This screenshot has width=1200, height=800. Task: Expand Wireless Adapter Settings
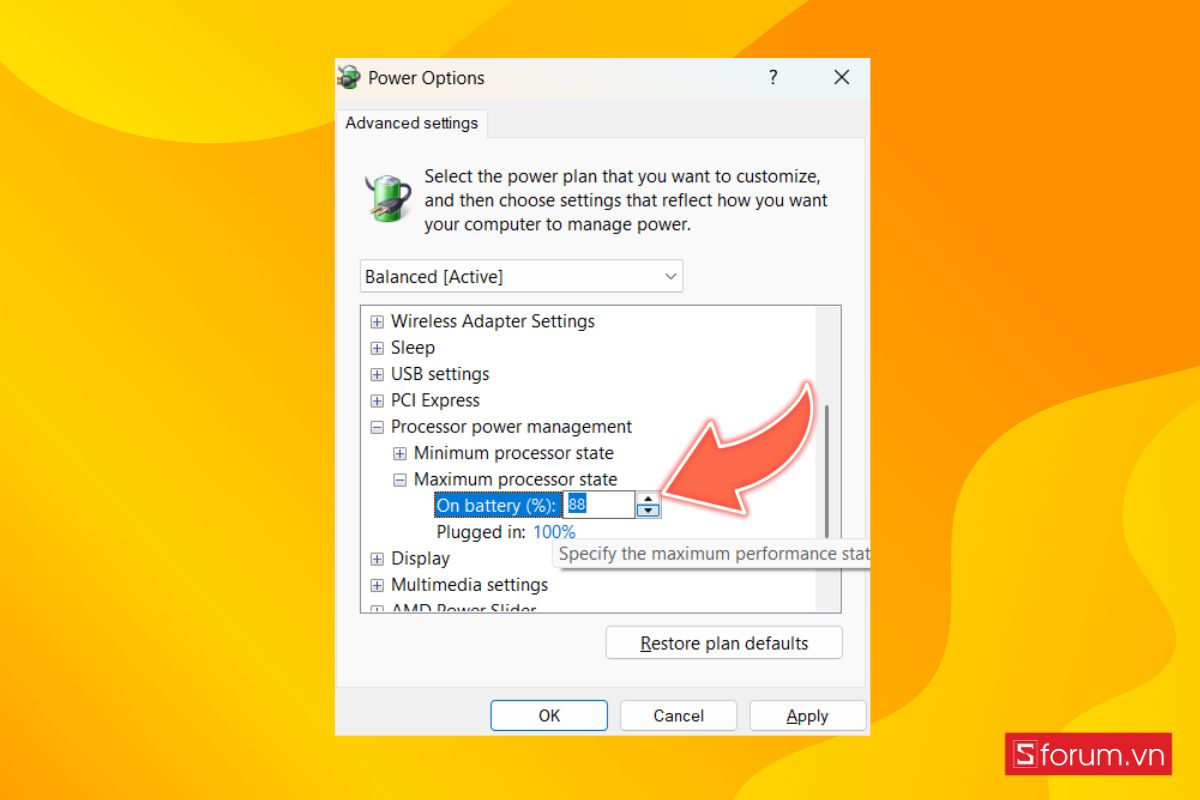point(377,321)
